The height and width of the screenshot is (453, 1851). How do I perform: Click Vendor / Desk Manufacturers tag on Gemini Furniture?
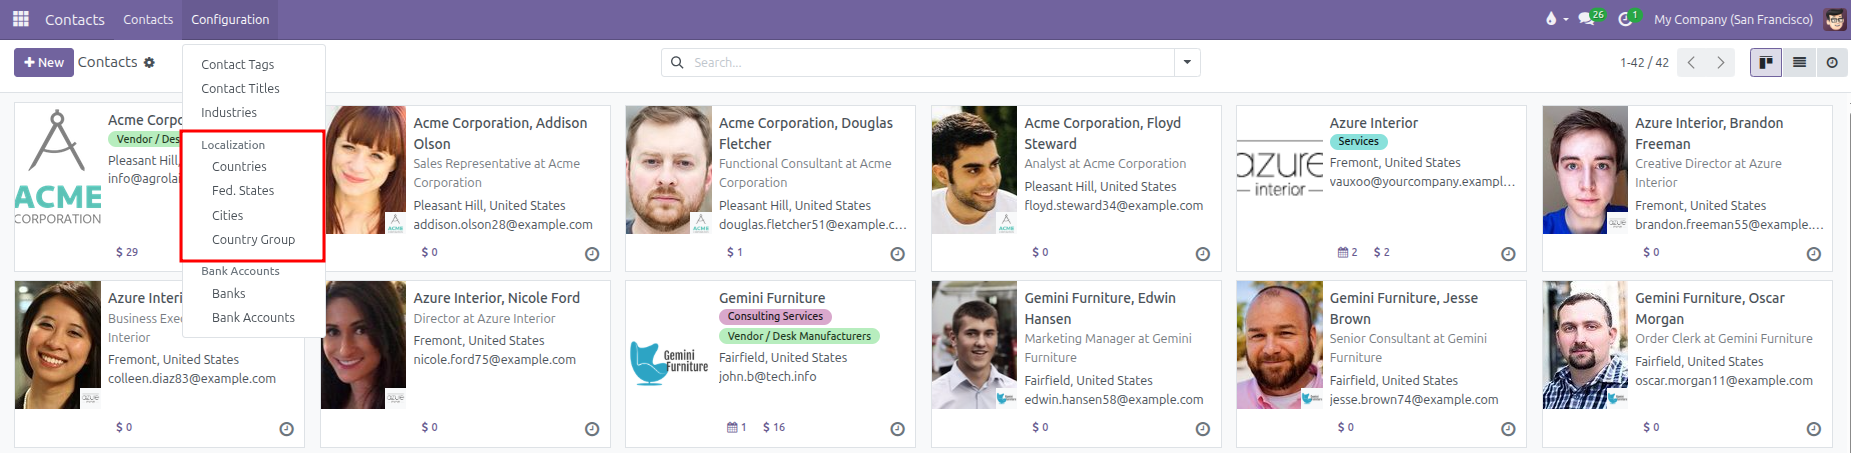[799, 336]
